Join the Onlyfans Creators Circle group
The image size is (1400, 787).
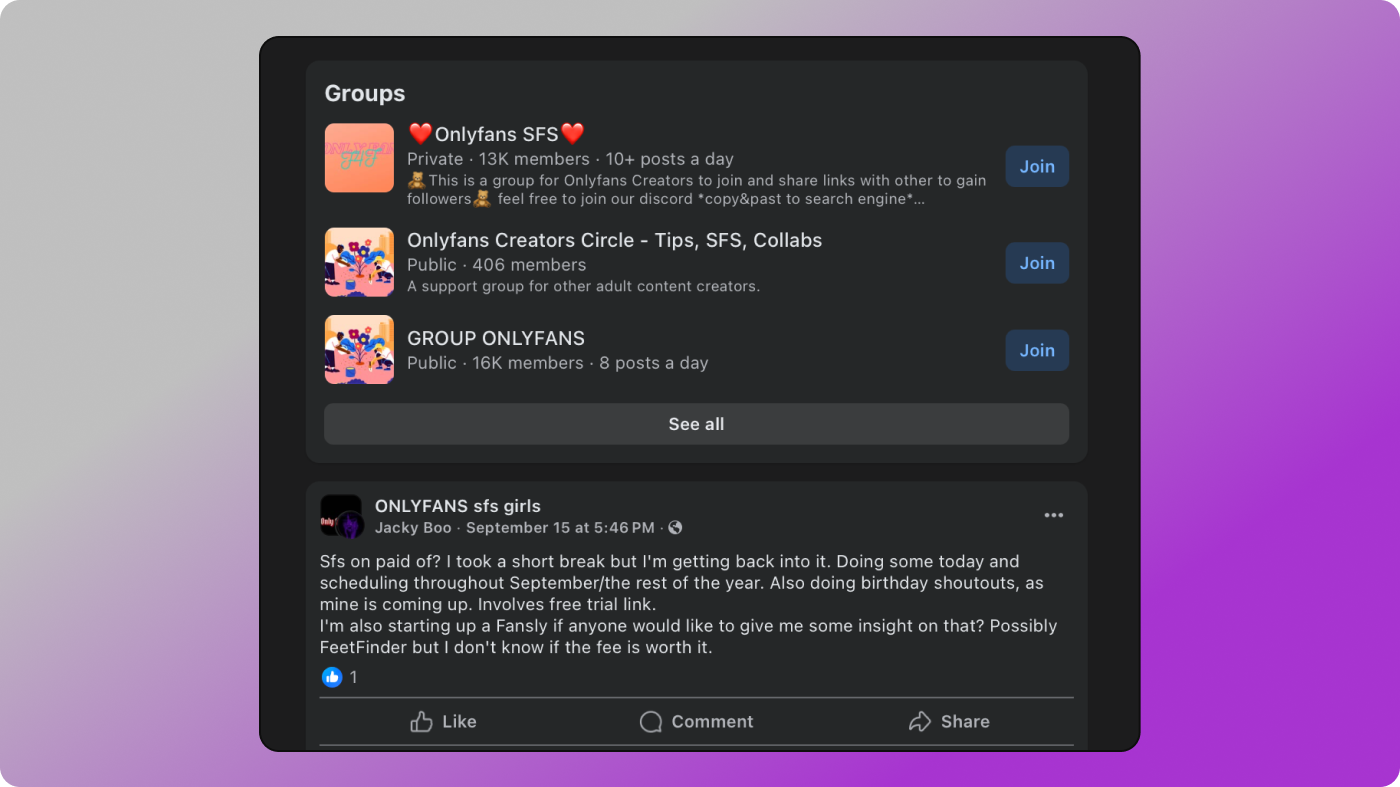(x=1037, y=263)
